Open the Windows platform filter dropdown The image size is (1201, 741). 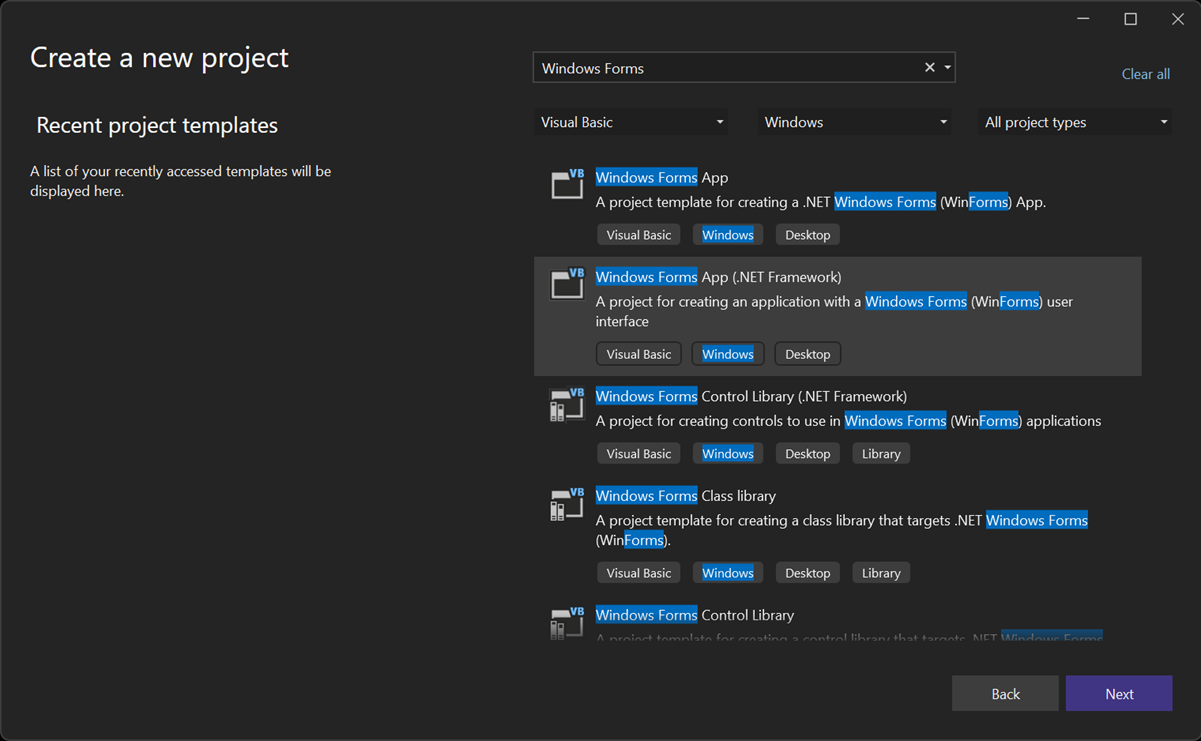(854, 121)
